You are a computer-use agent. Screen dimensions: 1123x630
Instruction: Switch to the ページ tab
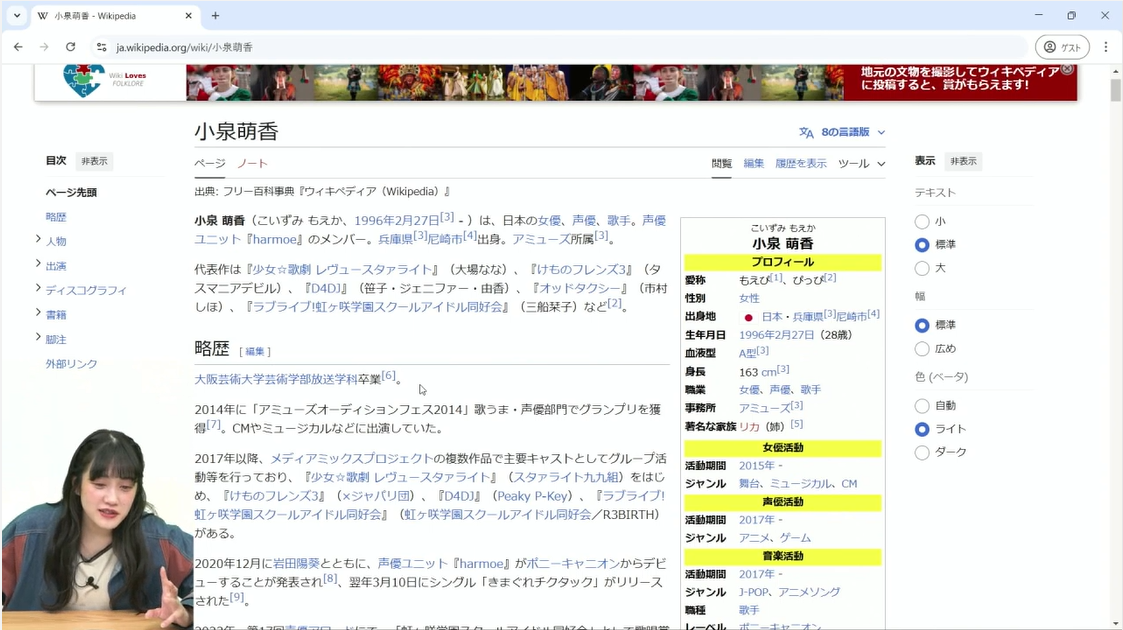[x=210, y=164]
